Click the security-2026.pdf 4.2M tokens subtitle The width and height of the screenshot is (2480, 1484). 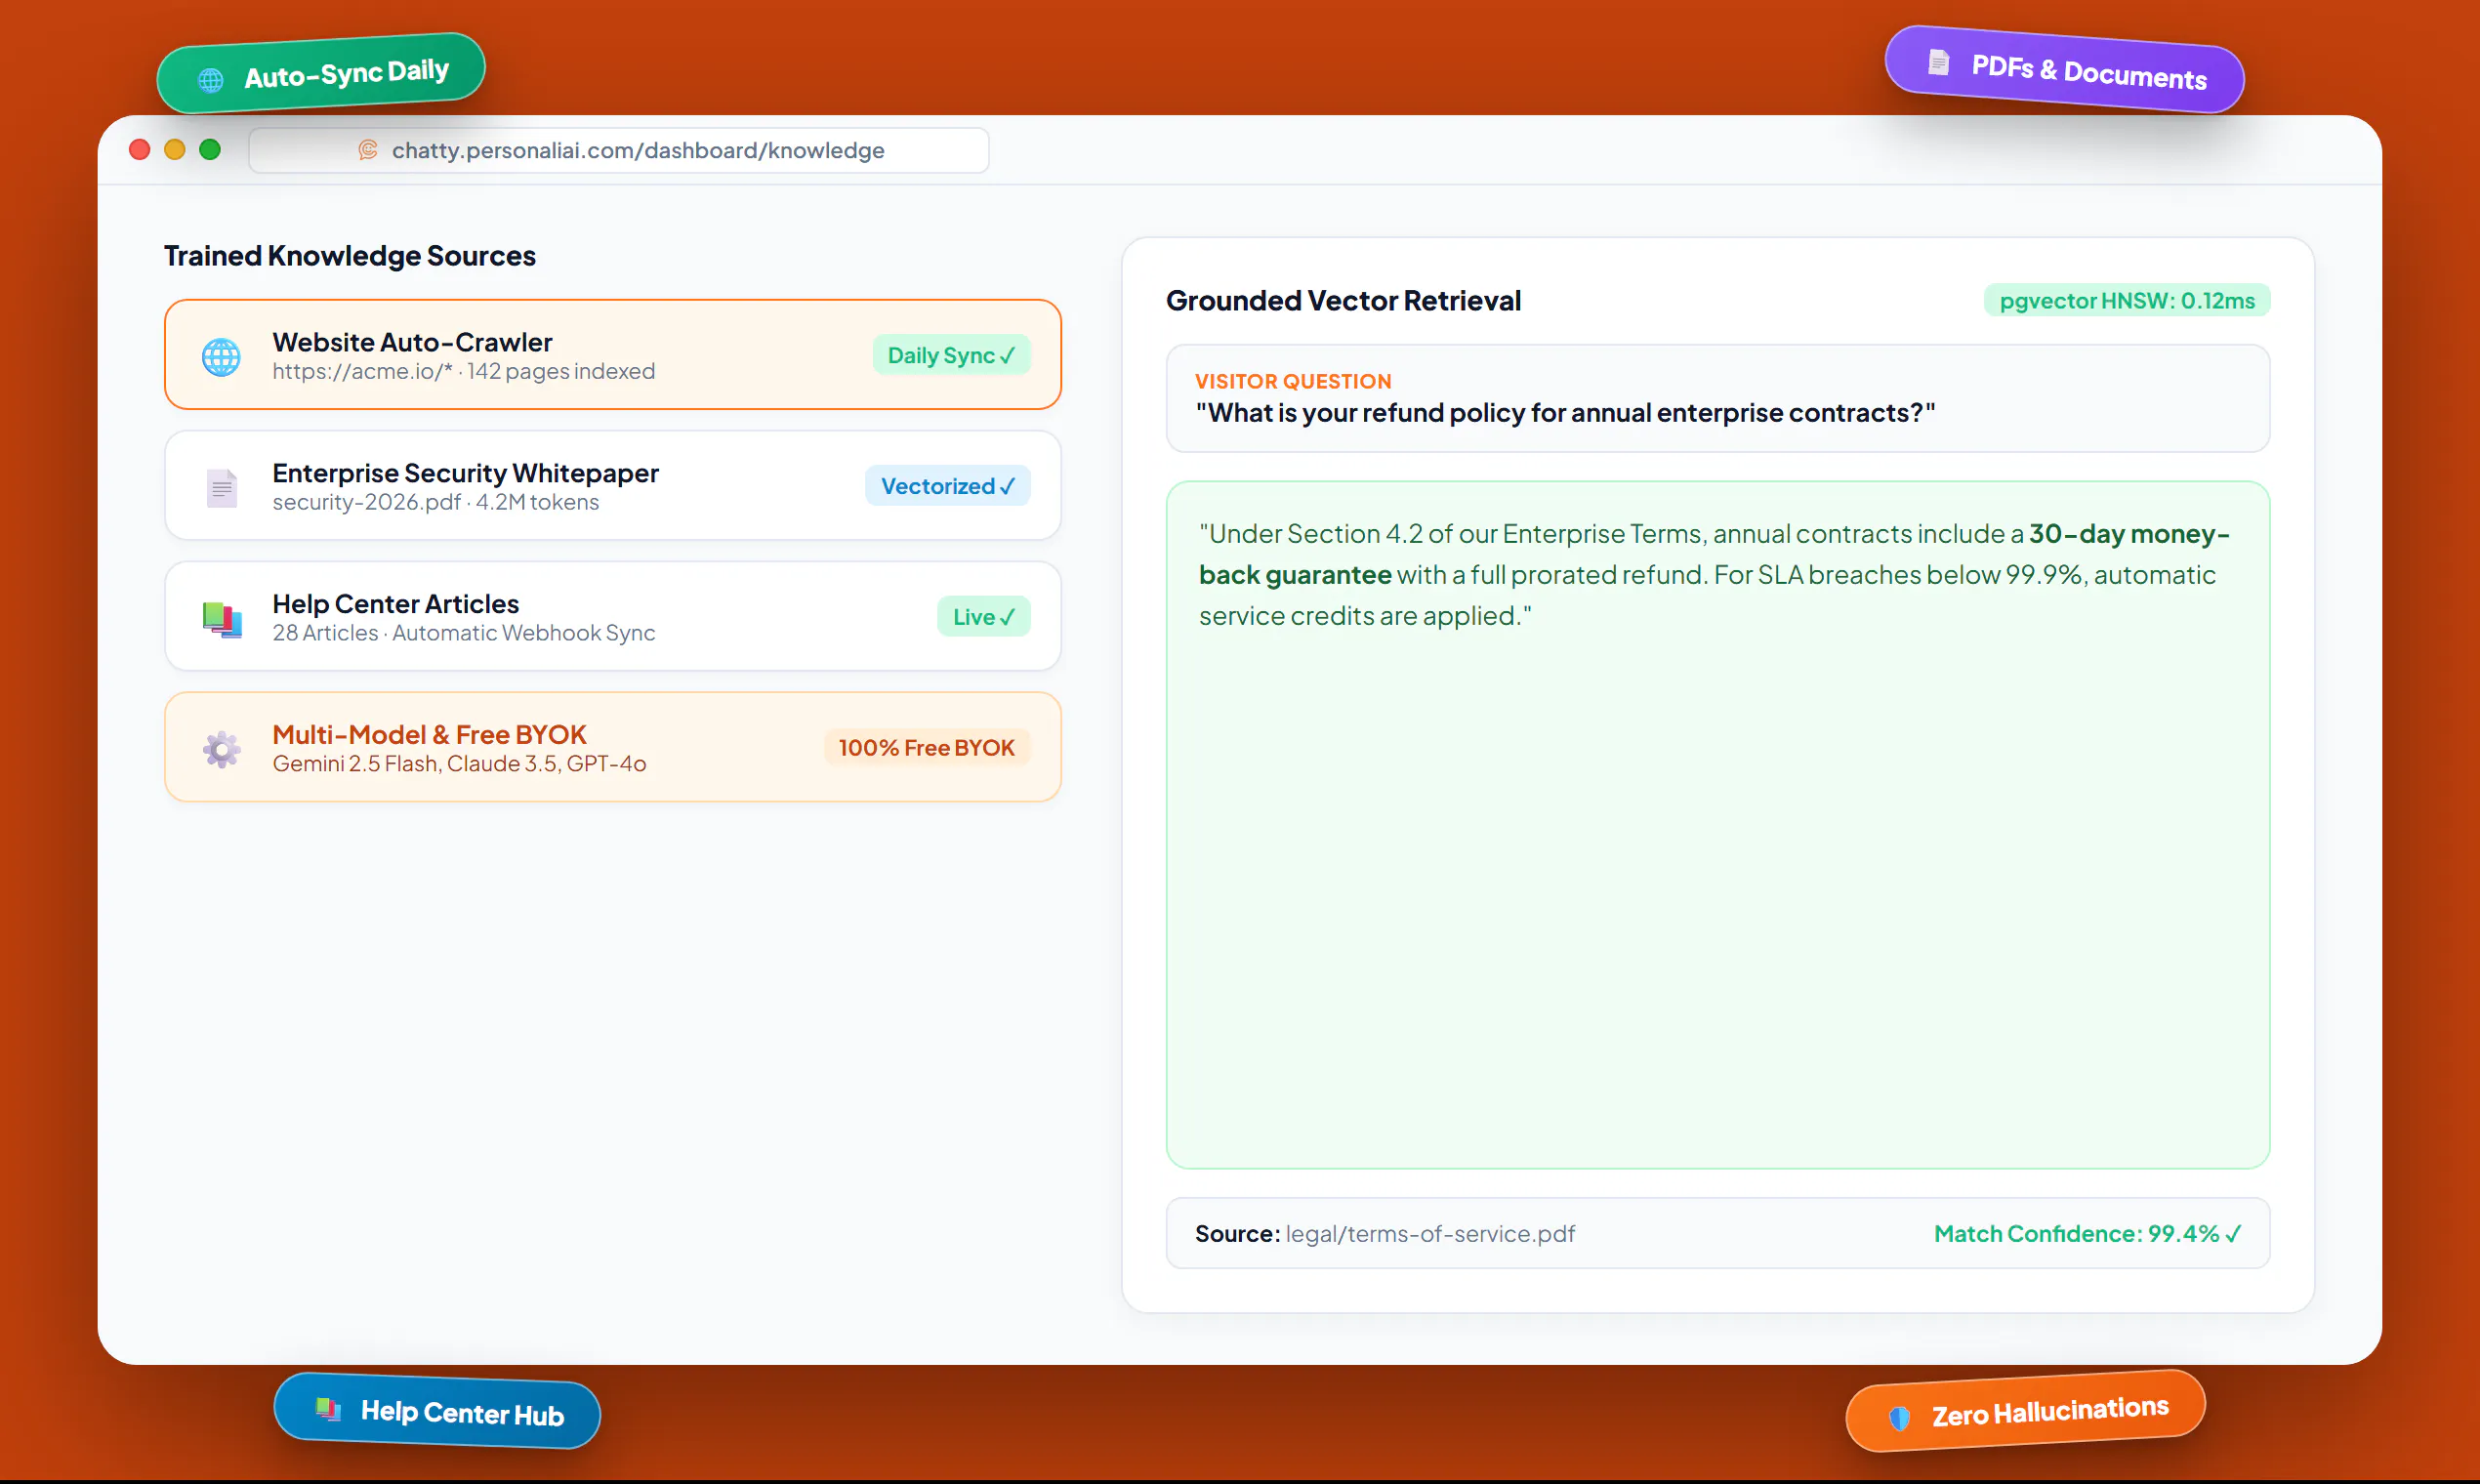coord(436,503)
